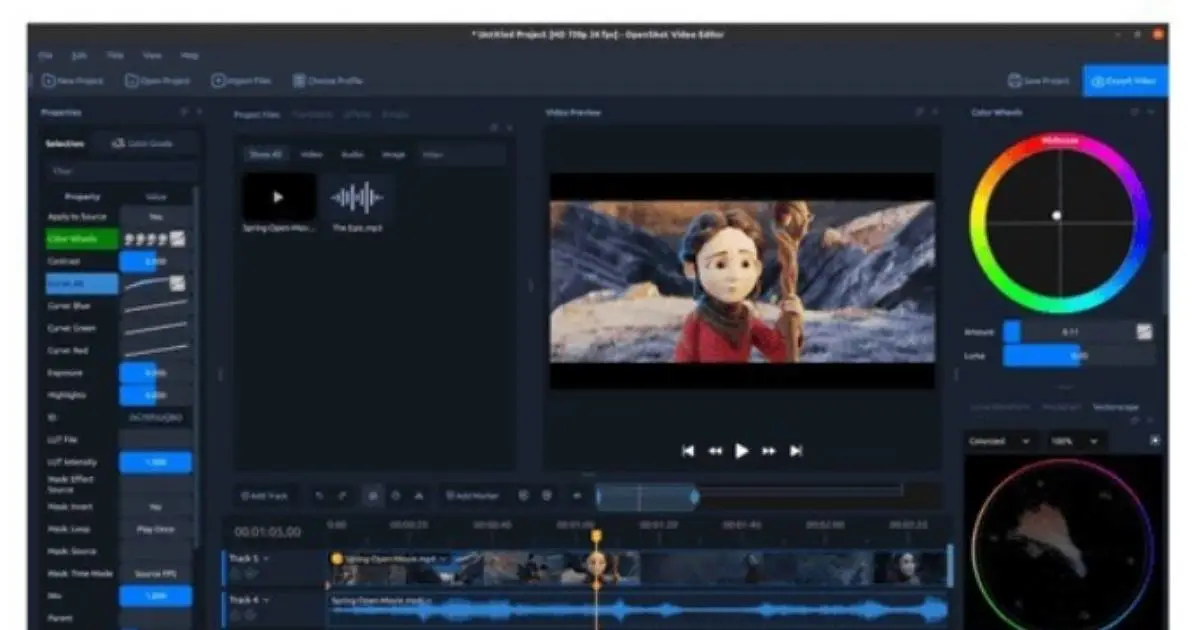This screenshot has width=1200, height=630.
Task: Toggle the snapping icon in timeline toolbar
Action: [371, 496]
